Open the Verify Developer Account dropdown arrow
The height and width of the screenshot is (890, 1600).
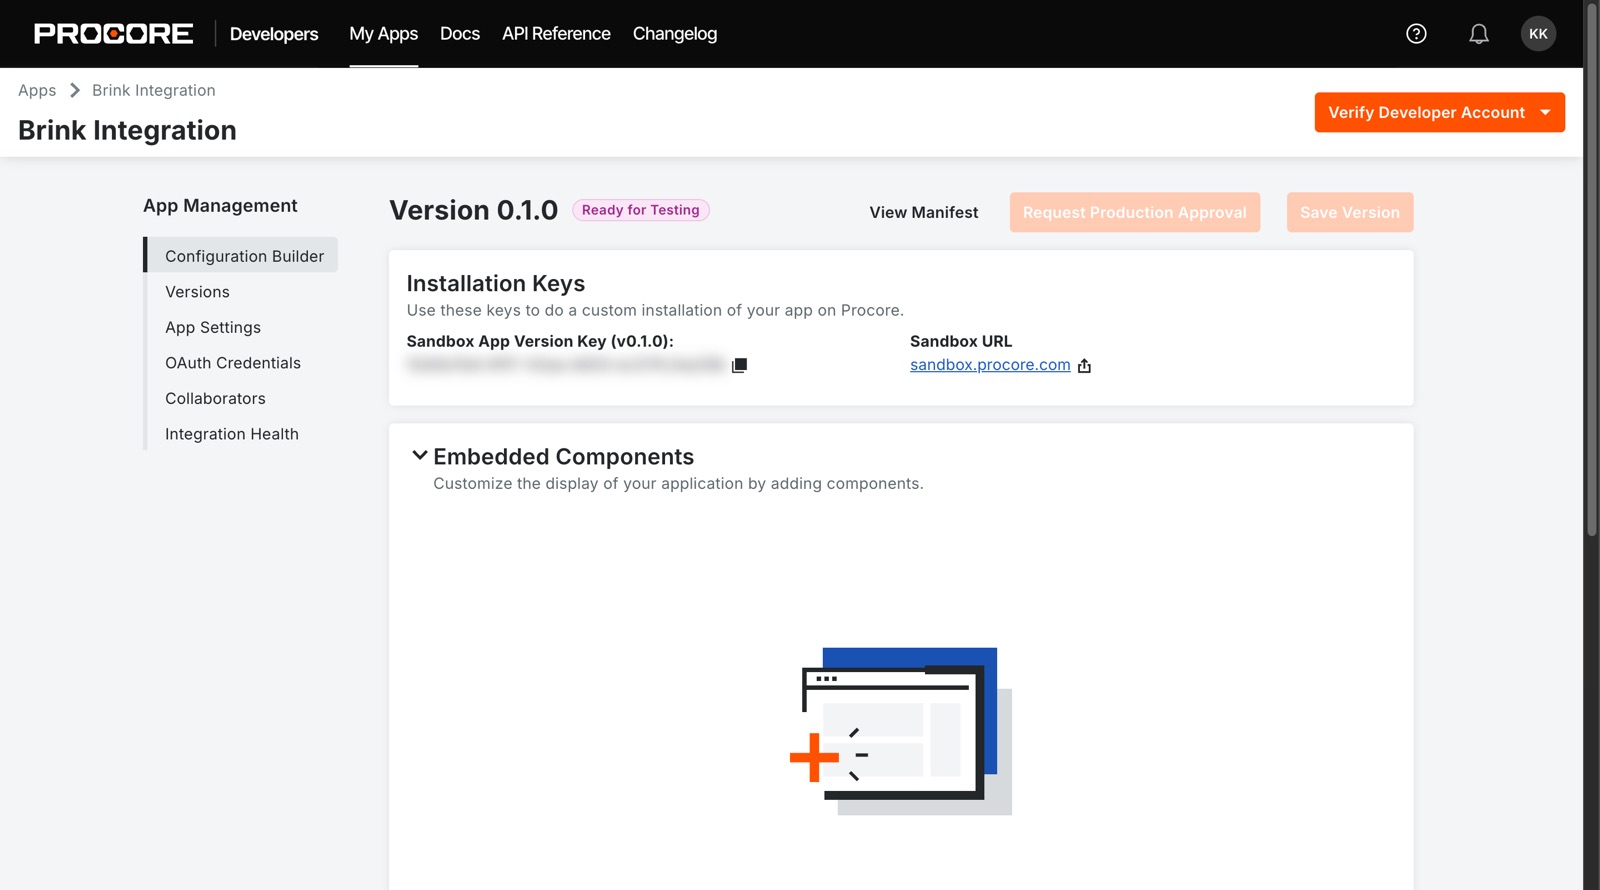tap(1545, 113)
